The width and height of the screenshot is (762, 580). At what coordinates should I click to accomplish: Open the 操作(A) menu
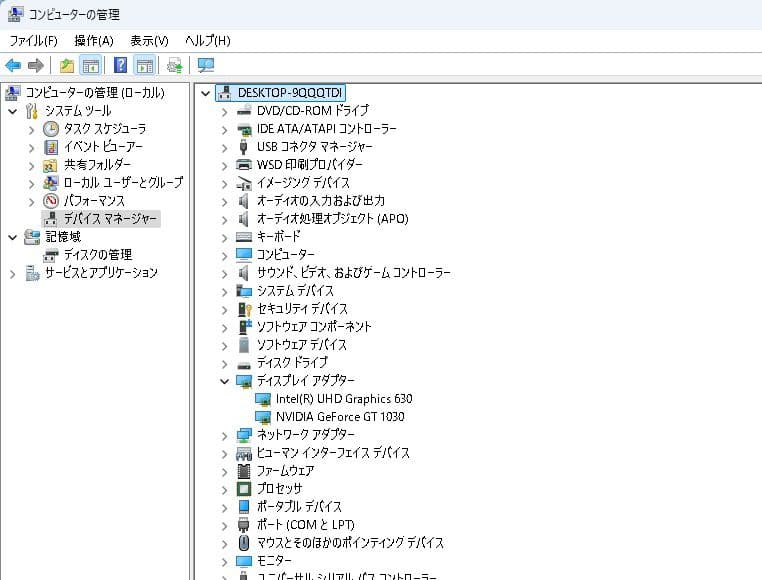click(x=94, y=41)
